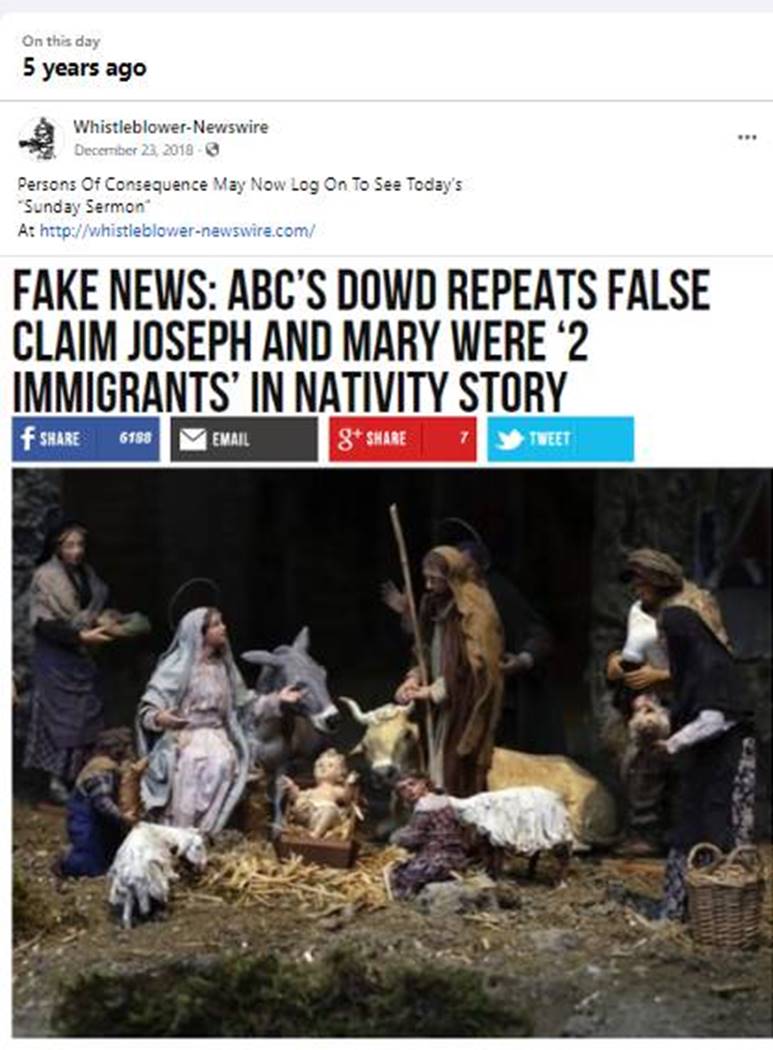This screenshot has height=1050, width=773.
Task: Click the Tweet button label
Action: coord(549,439)
